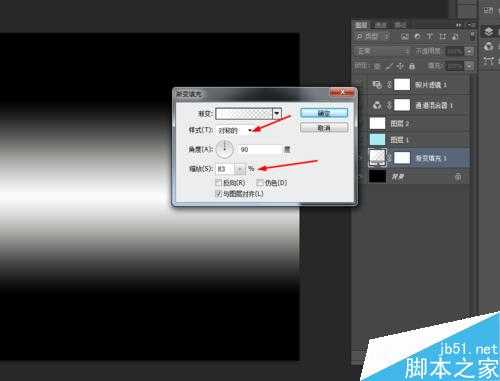Click the mask link icon on 通道混合器 1

[389, 105]
